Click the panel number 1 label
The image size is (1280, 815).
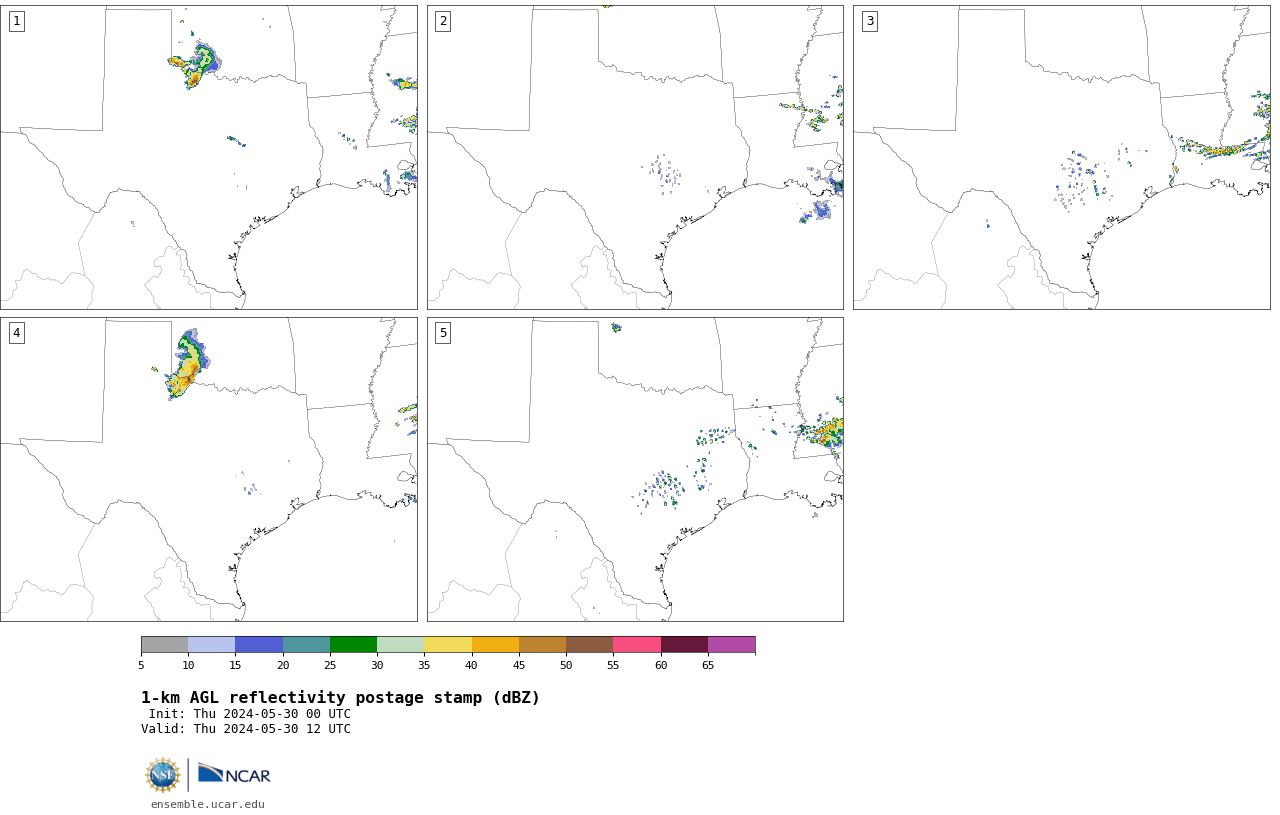[x=16, y=21]
